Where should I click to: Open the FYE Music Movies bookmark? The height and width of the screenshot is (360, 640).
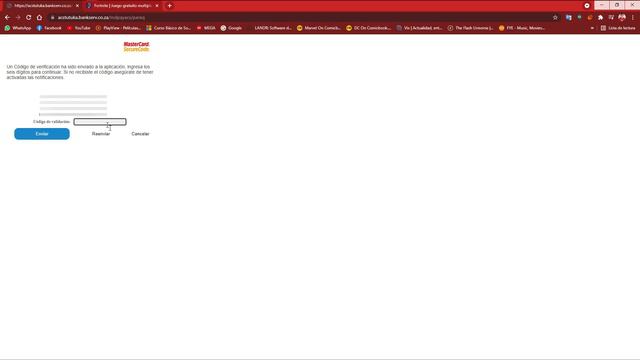(x=522, y=28)
